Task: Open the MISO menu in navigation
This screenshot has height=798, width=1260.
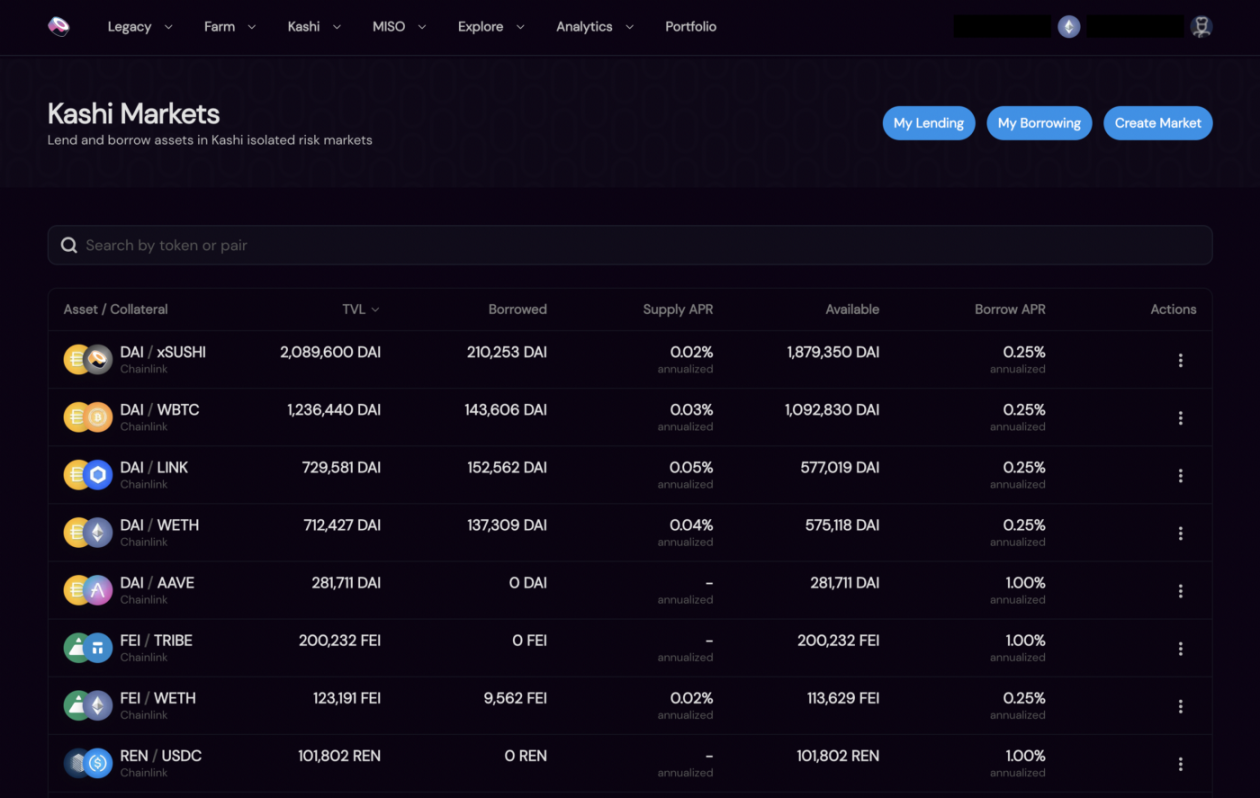Action: pos(399,27)
